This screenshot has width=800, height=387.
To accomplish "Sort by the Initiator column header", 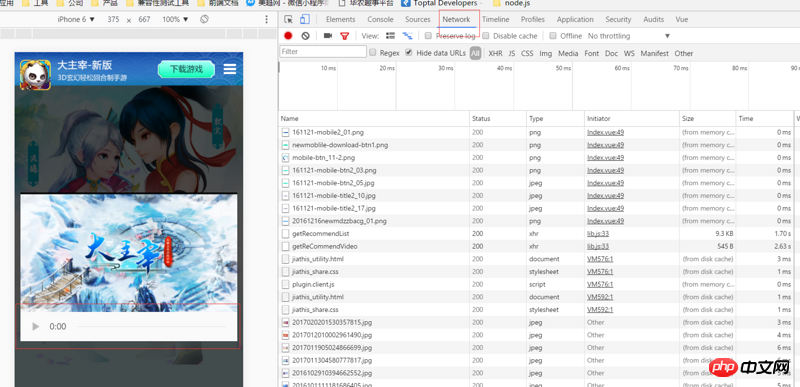I will pyautogui.click(x=632, y=118).
